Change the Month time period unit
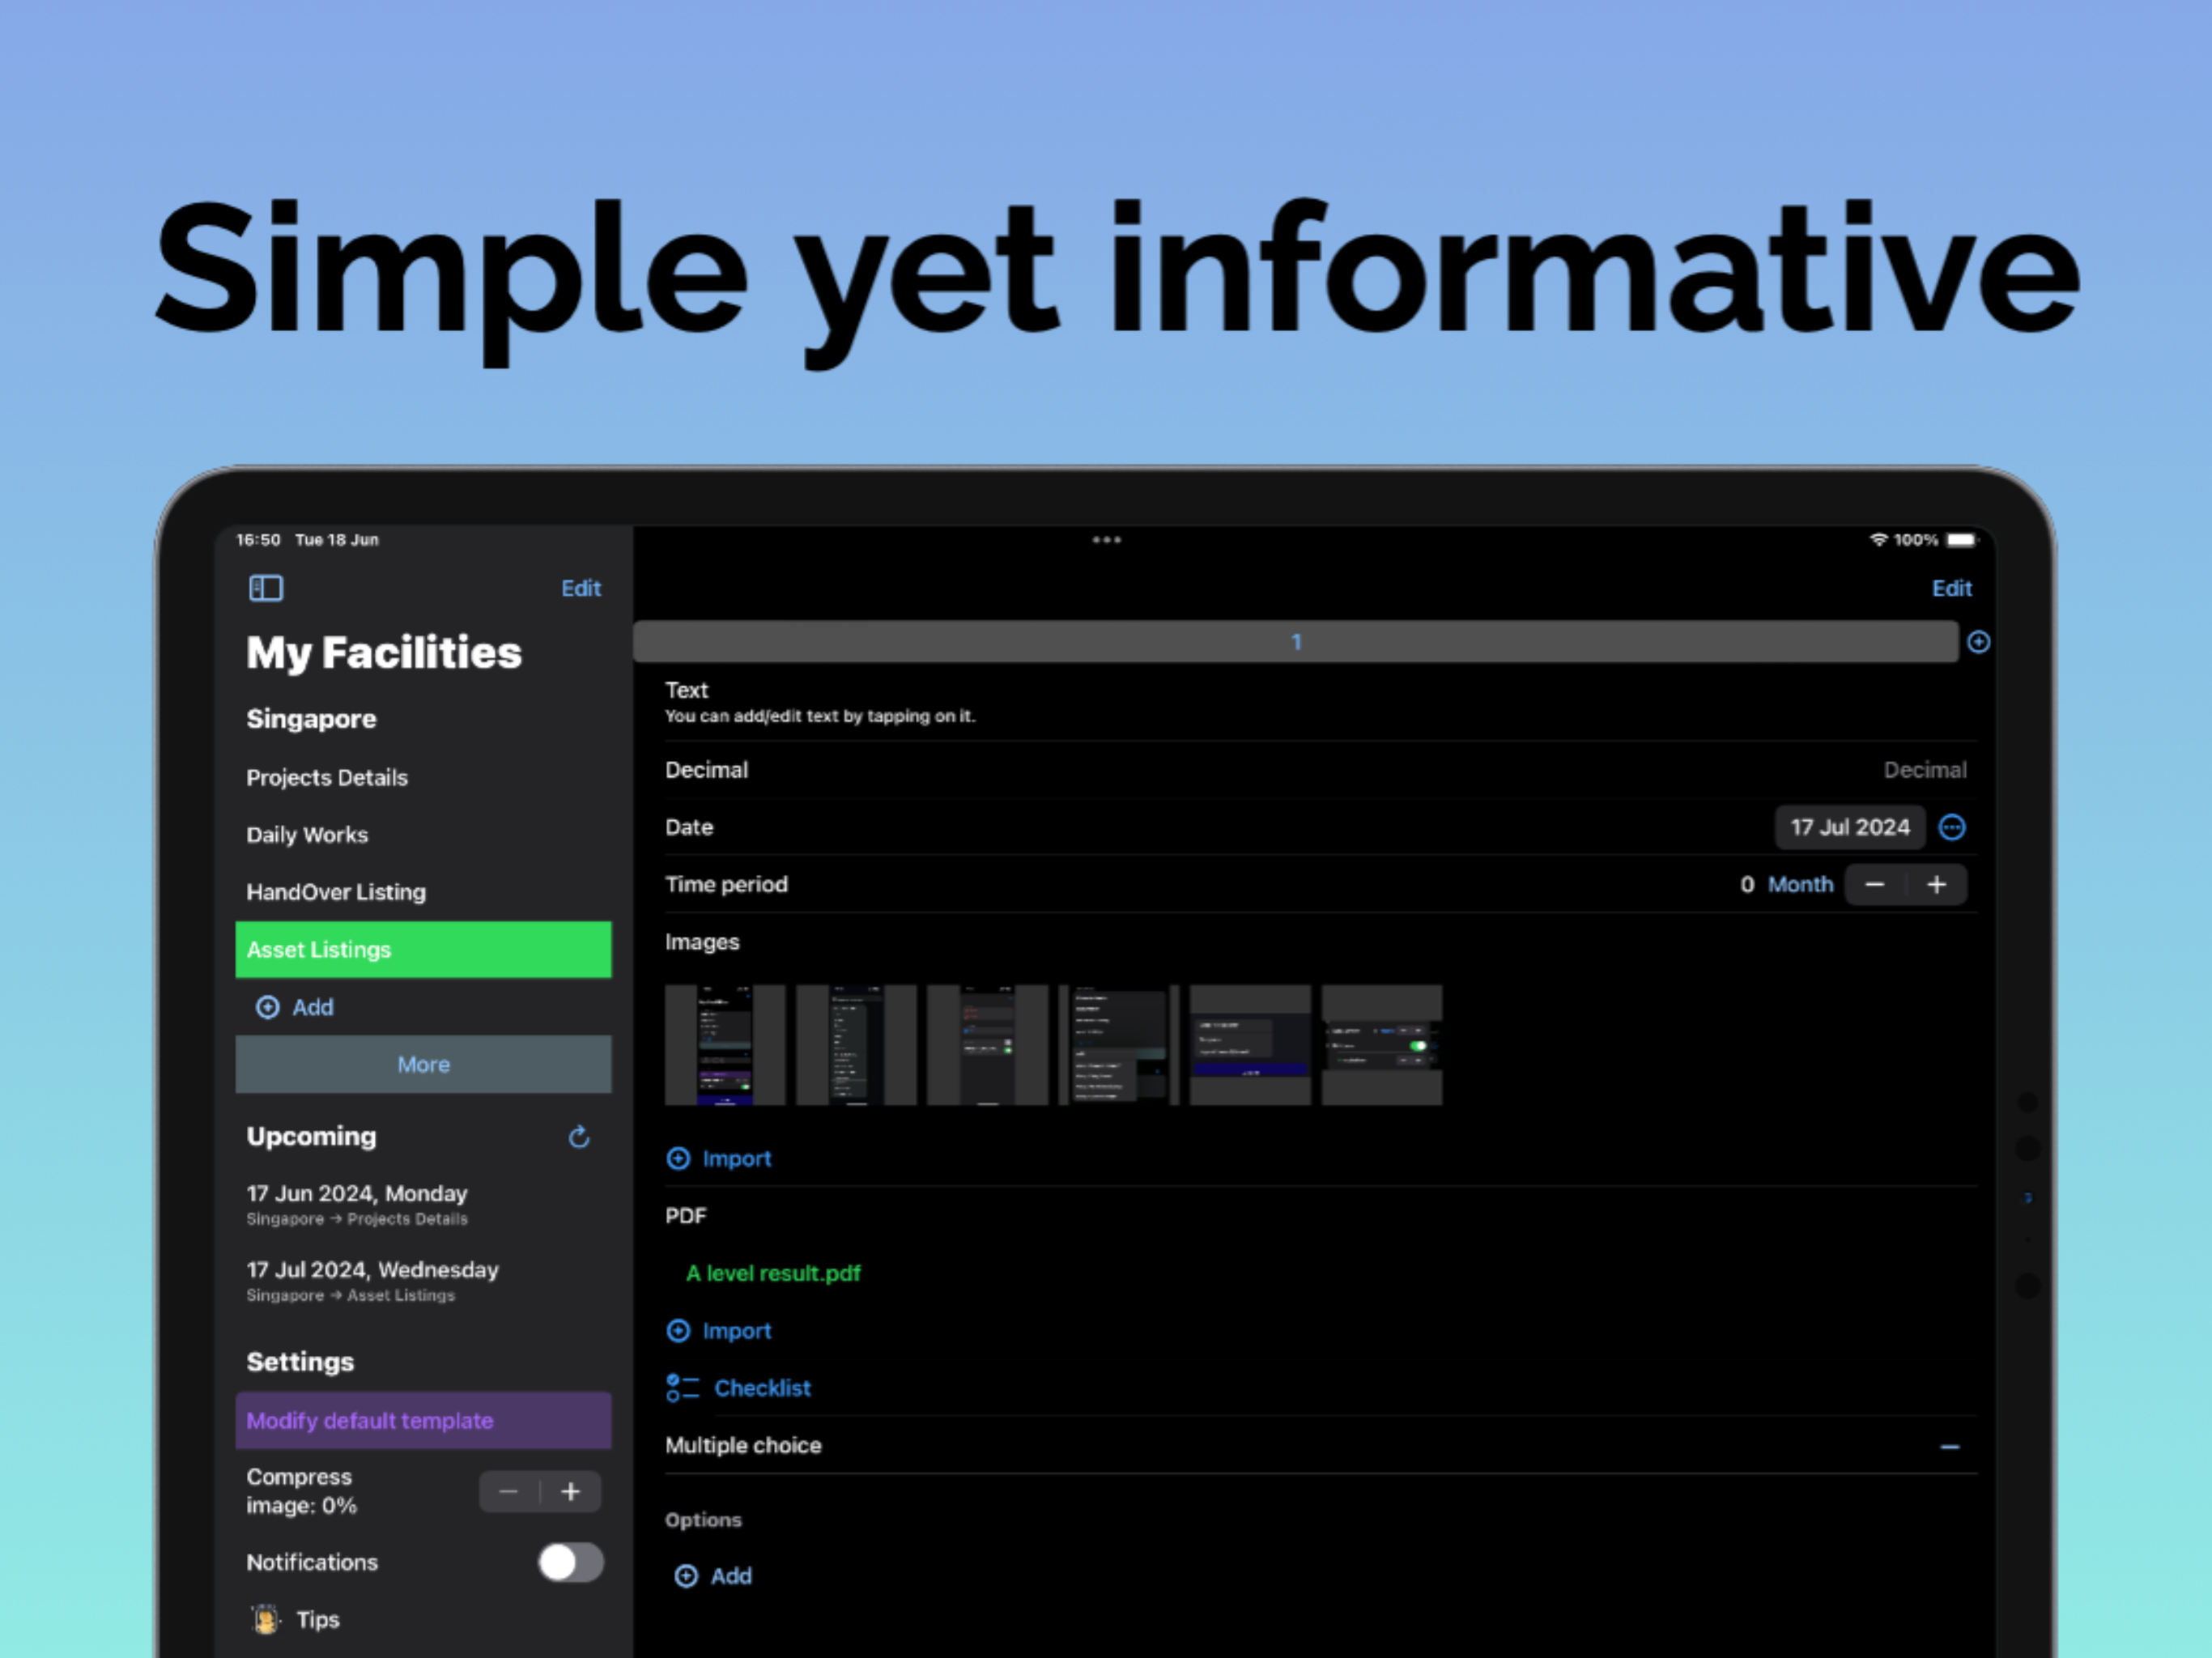The image size is (2212, 1658). (x=1800, y=884)
